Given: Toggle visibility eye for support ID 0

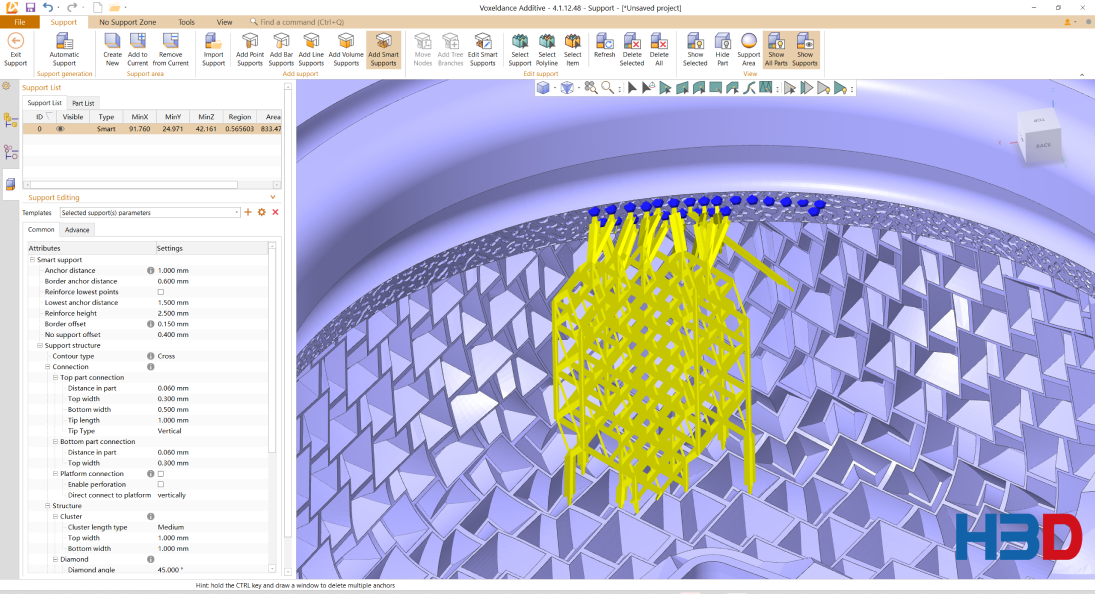Looking at the screenshot, I should click(x=60, y=129).
